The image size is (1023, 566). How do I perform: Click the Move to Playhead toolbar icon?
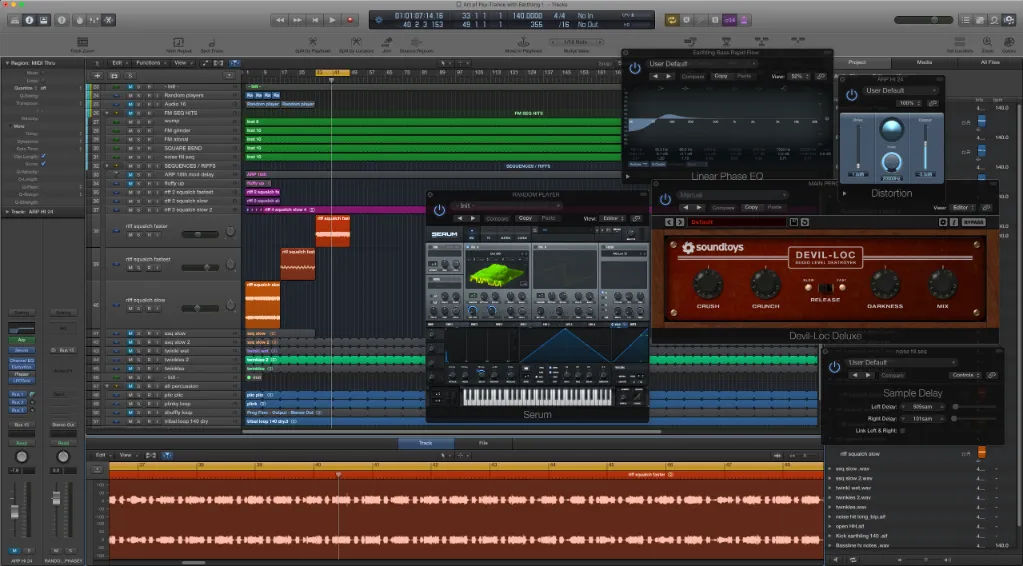coord(523,44)
